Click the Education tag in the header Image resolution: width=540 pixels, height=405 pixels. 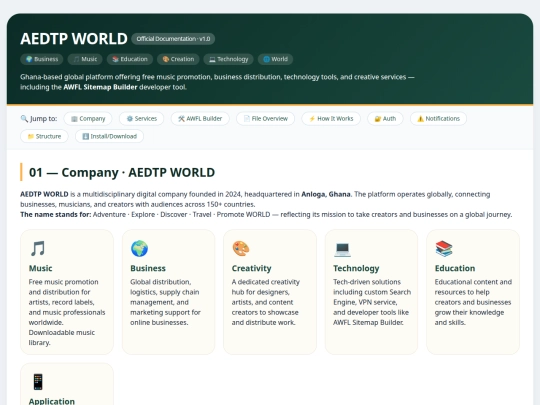pos(129,59)
